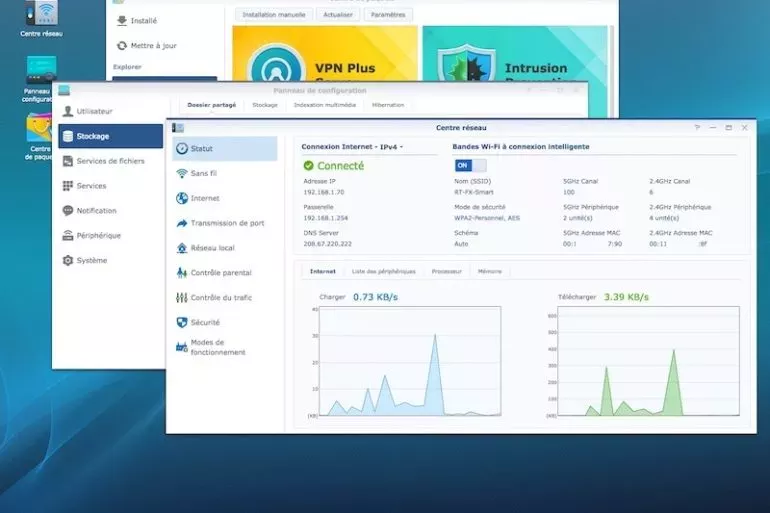Image resolution: width=770 pixels, height=513 pixels.
Task: Switch to the Mémoire tab
Action: pos(490,271)
